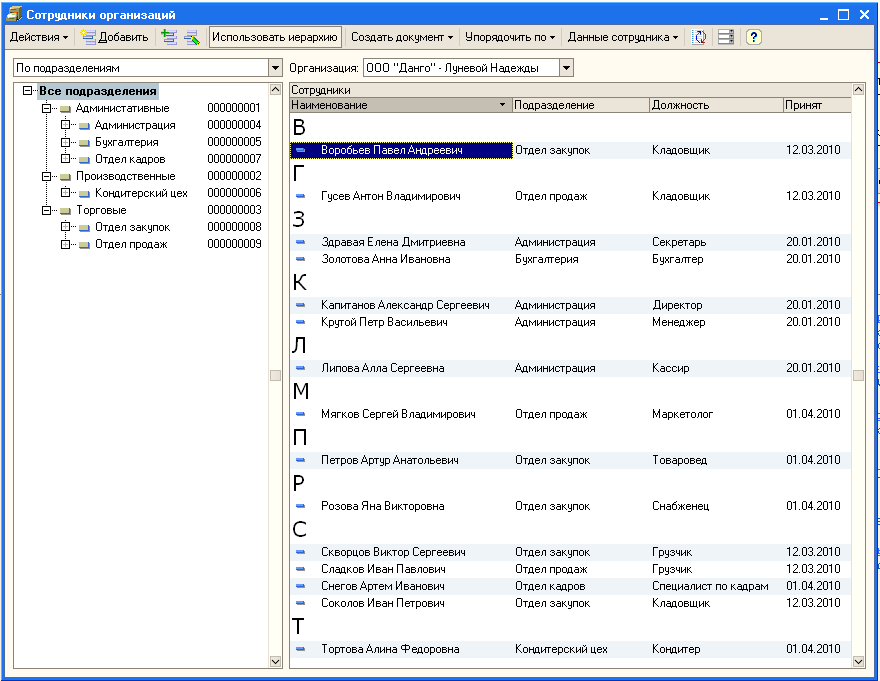The height and width of the screenshot is (681, 880).
Task: Click the refresh list icon in toolbar
Action: [700, 37]
